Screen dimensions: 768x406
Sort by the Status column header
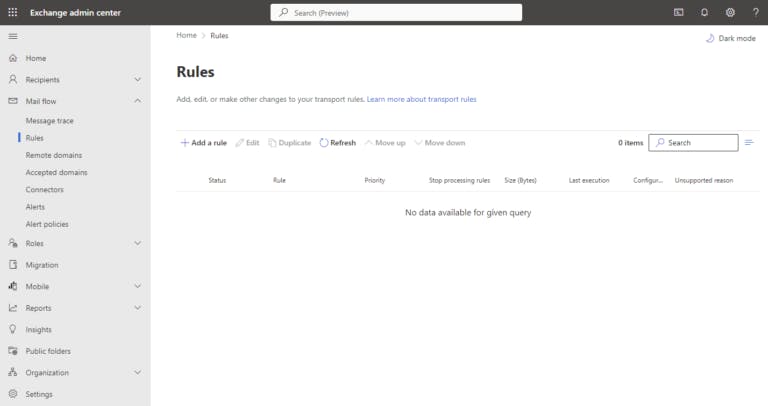(x=217, y=180)
